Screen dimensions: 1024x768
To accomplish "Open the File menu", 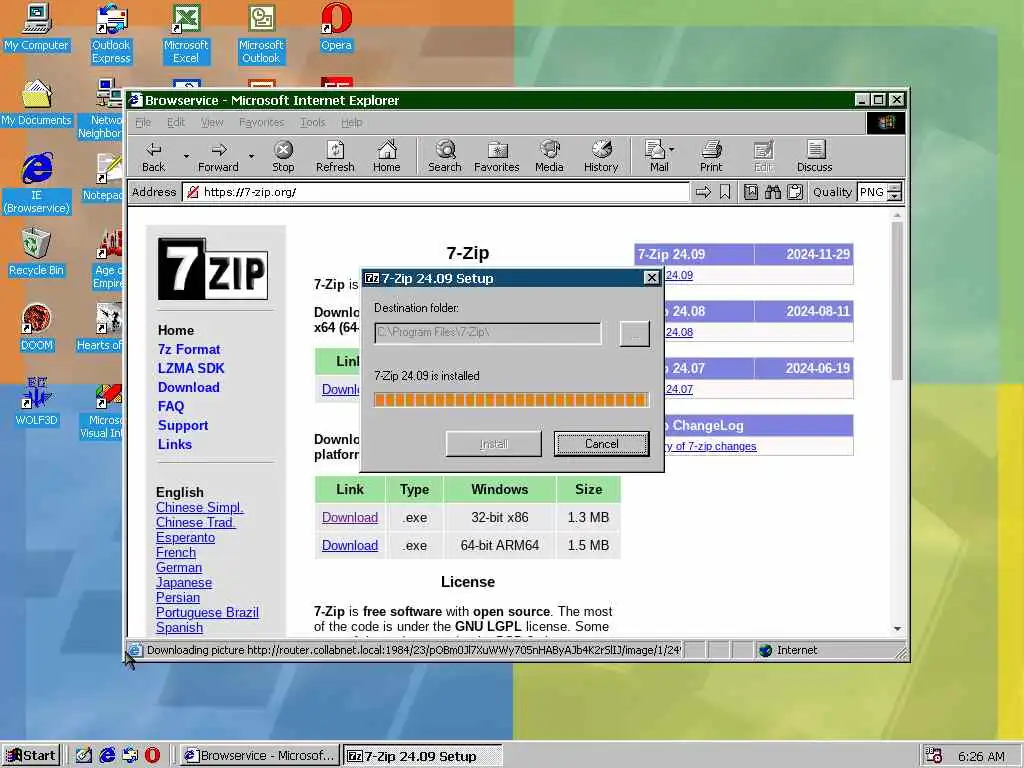I will [x=143, y=122].
